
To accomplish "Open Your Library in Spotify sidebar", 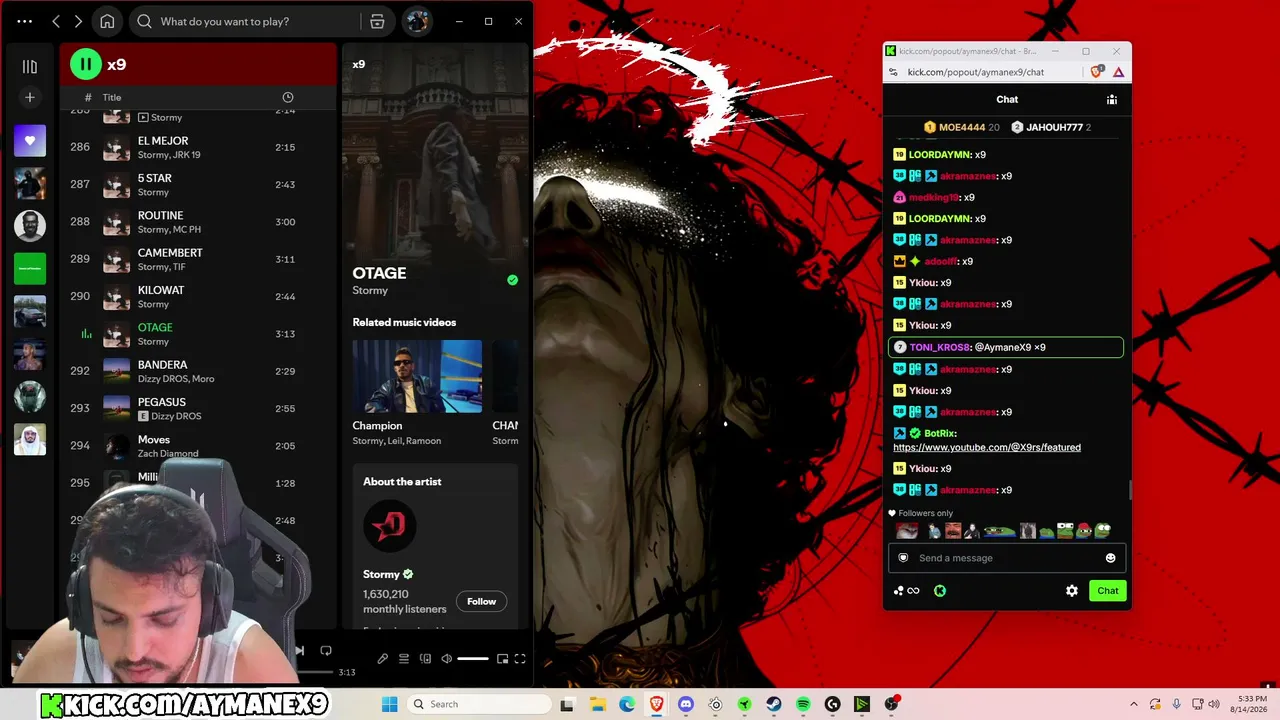I will (x=30, y=66).
